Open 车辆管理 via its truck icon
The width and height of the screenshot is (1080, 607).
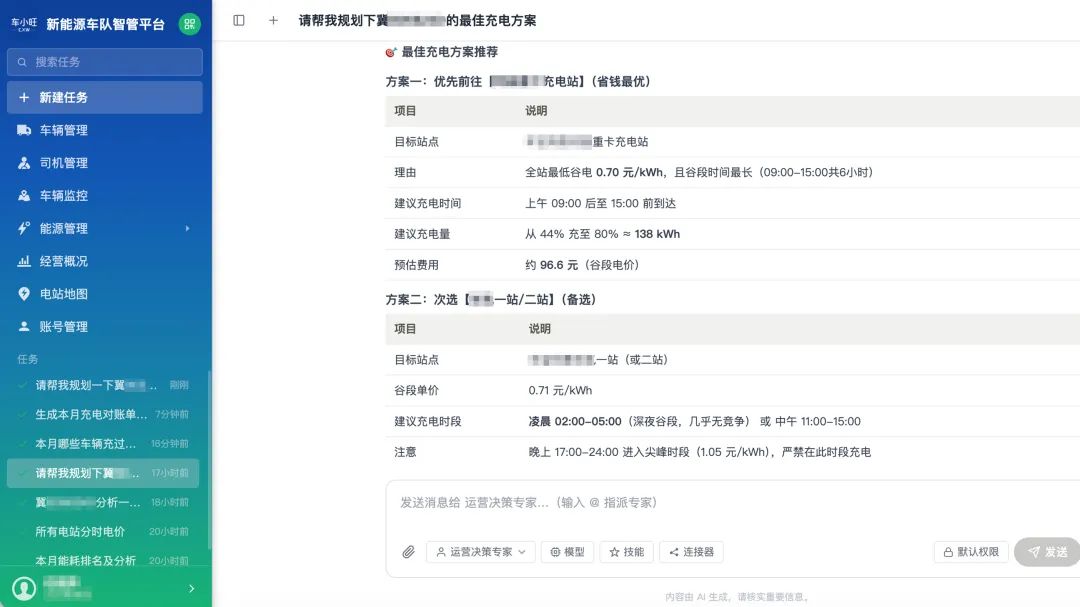pyautogui.click(x=24, y=130)
